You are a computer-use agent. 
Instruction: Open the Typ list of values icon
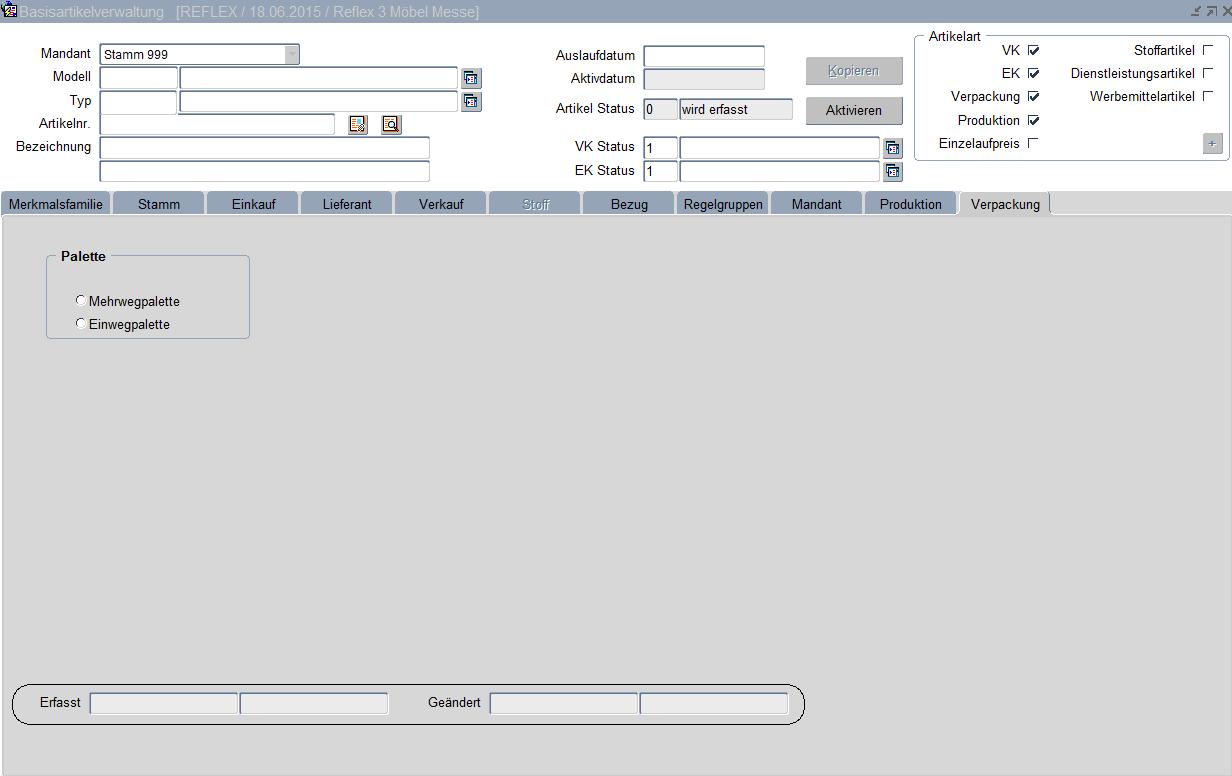pos(471,101)
